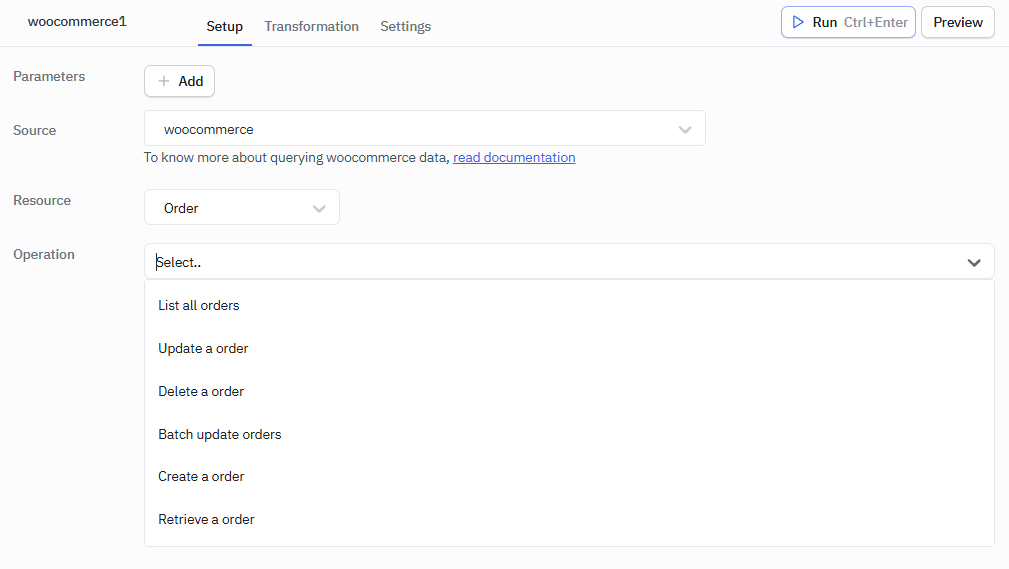Click the Order value in the Resource field

(x=181, y=208)
